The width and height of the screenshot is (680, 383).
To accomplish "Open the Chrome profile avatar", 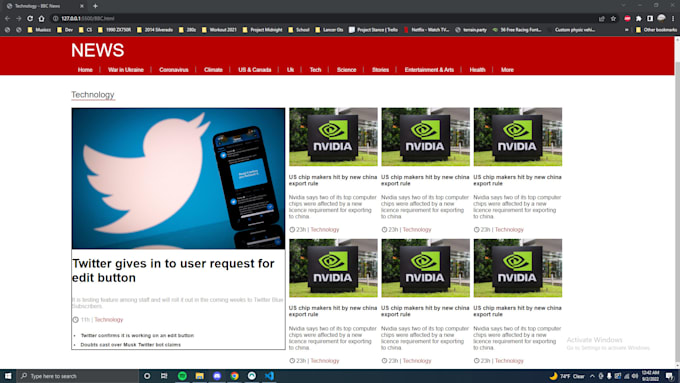I will (x=661, y=18).
